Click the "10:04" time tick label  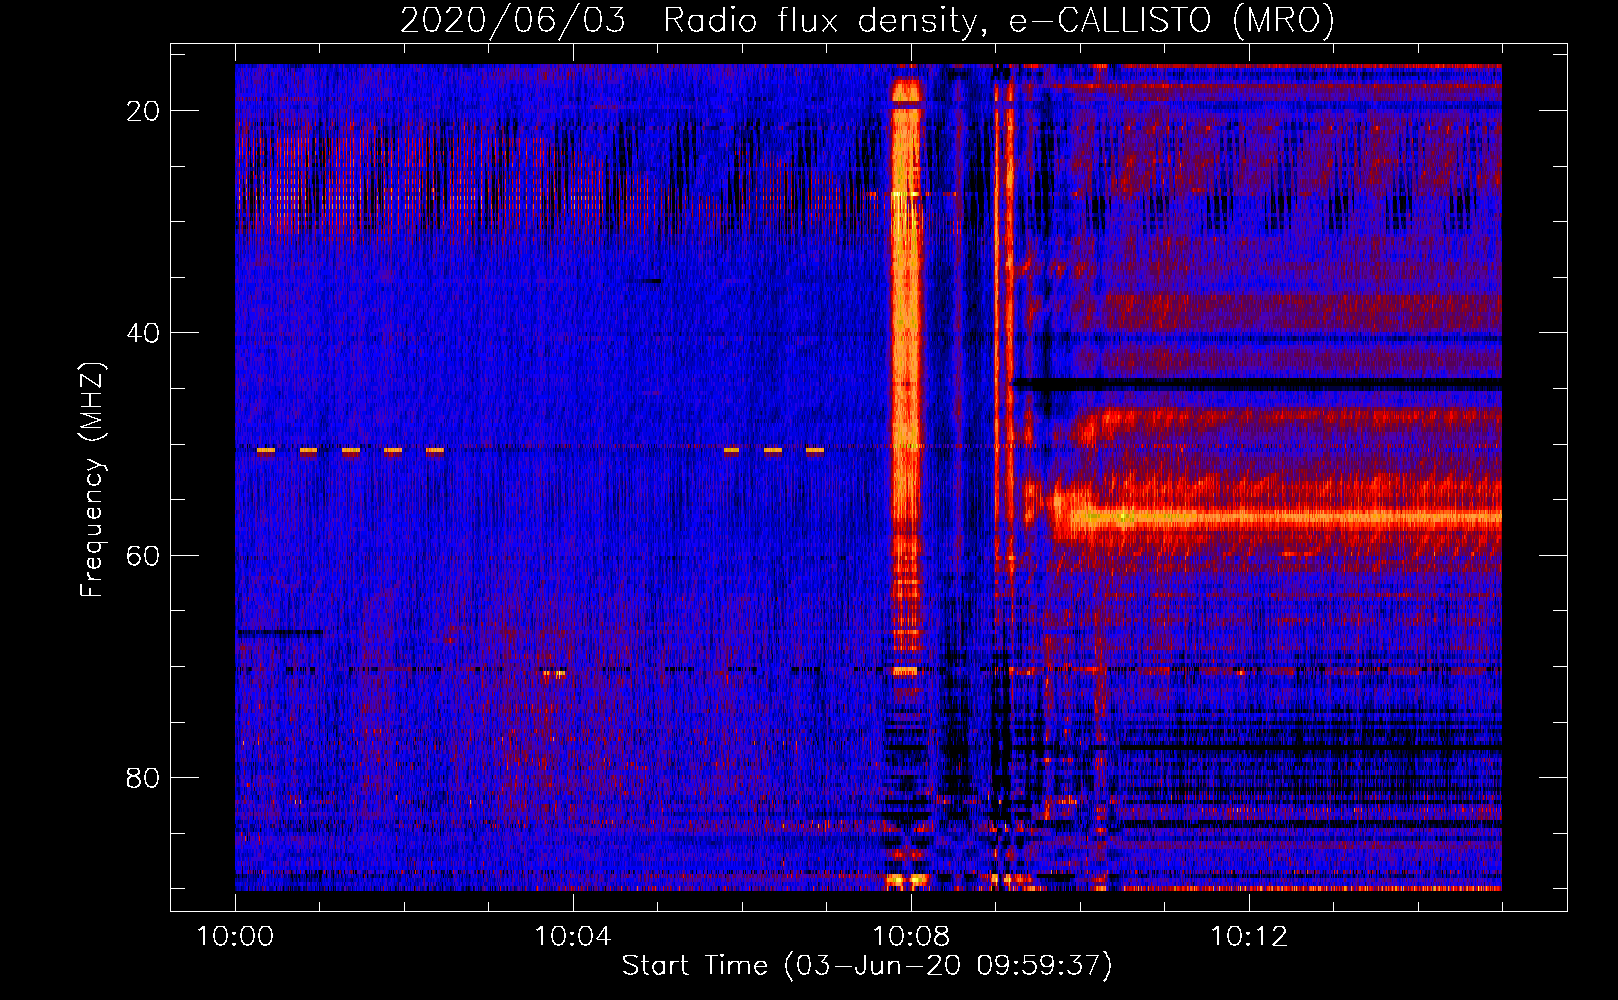[x=573, y=937]
